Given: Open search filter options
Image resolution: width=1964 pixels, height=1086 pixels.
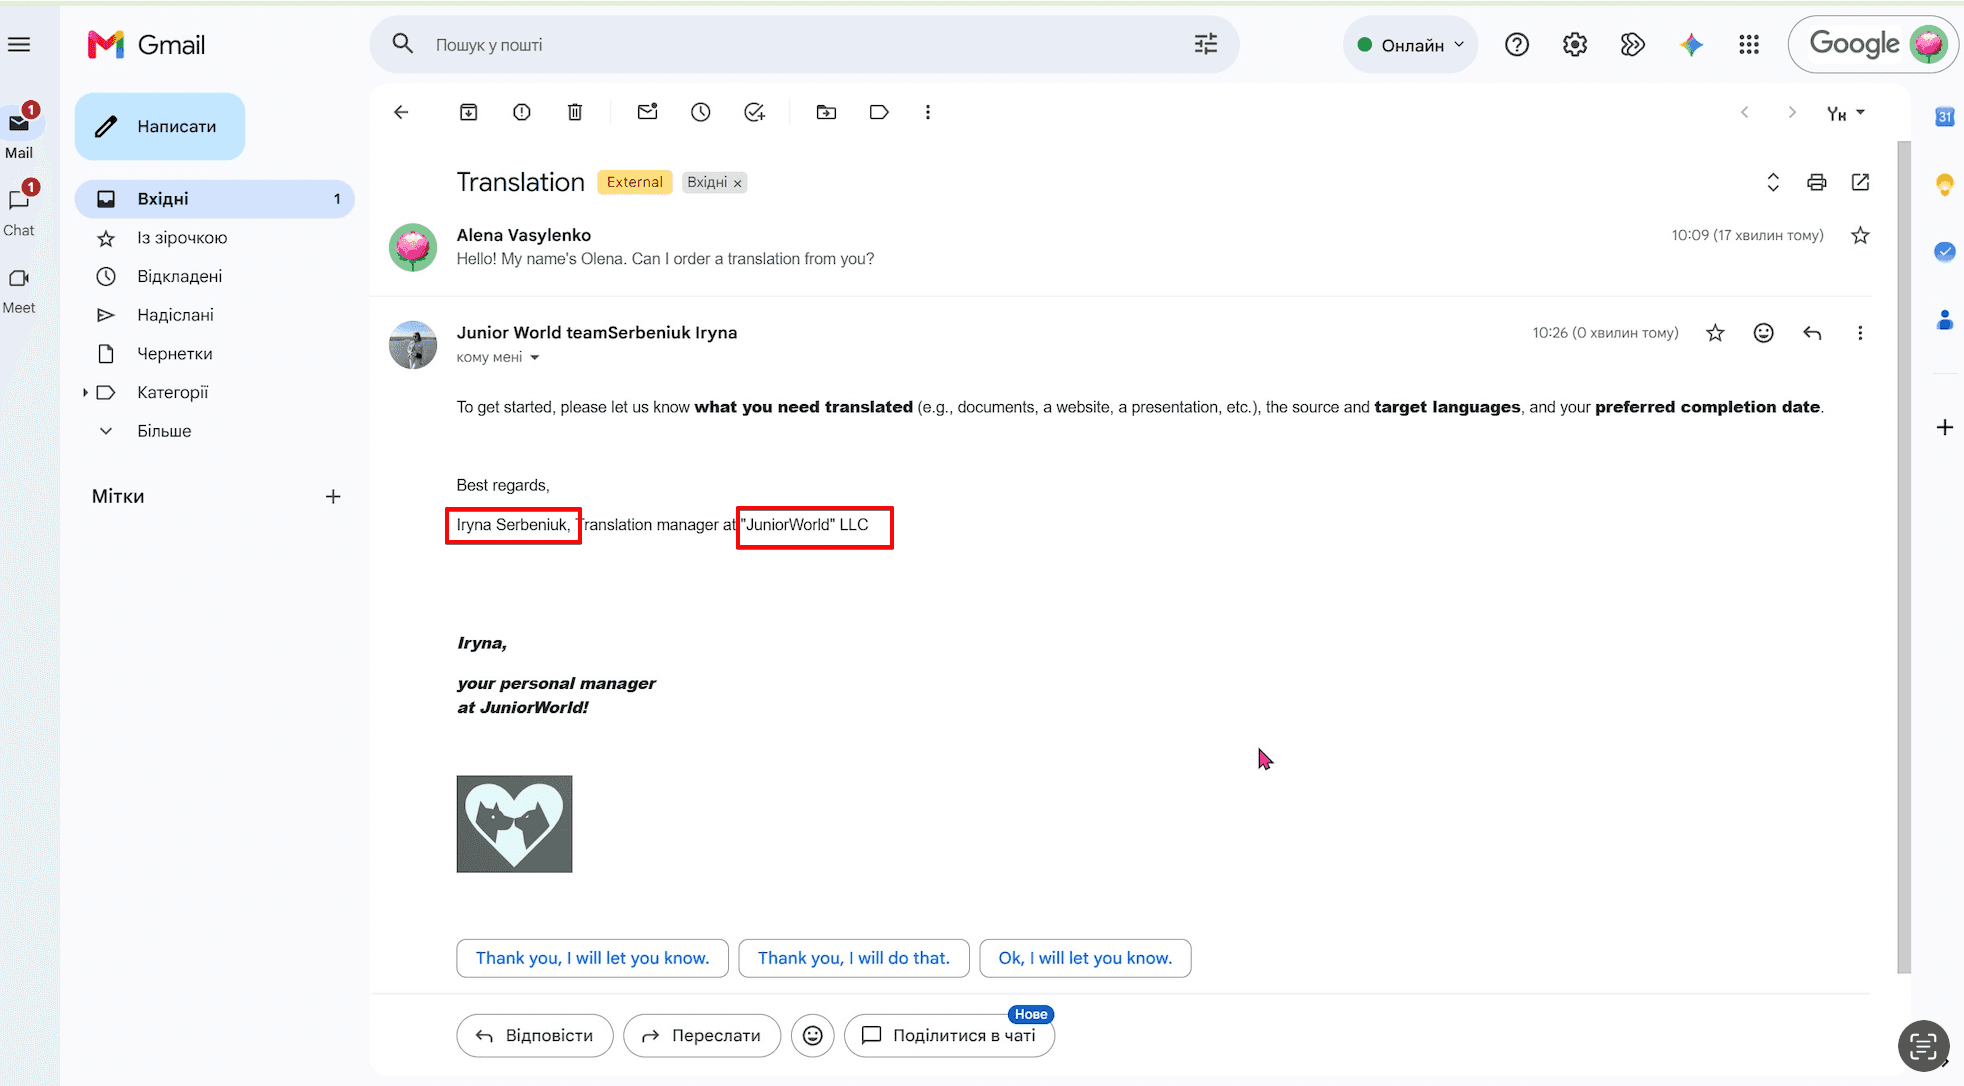Looking at the screenshot, I should pos(1206,44).
